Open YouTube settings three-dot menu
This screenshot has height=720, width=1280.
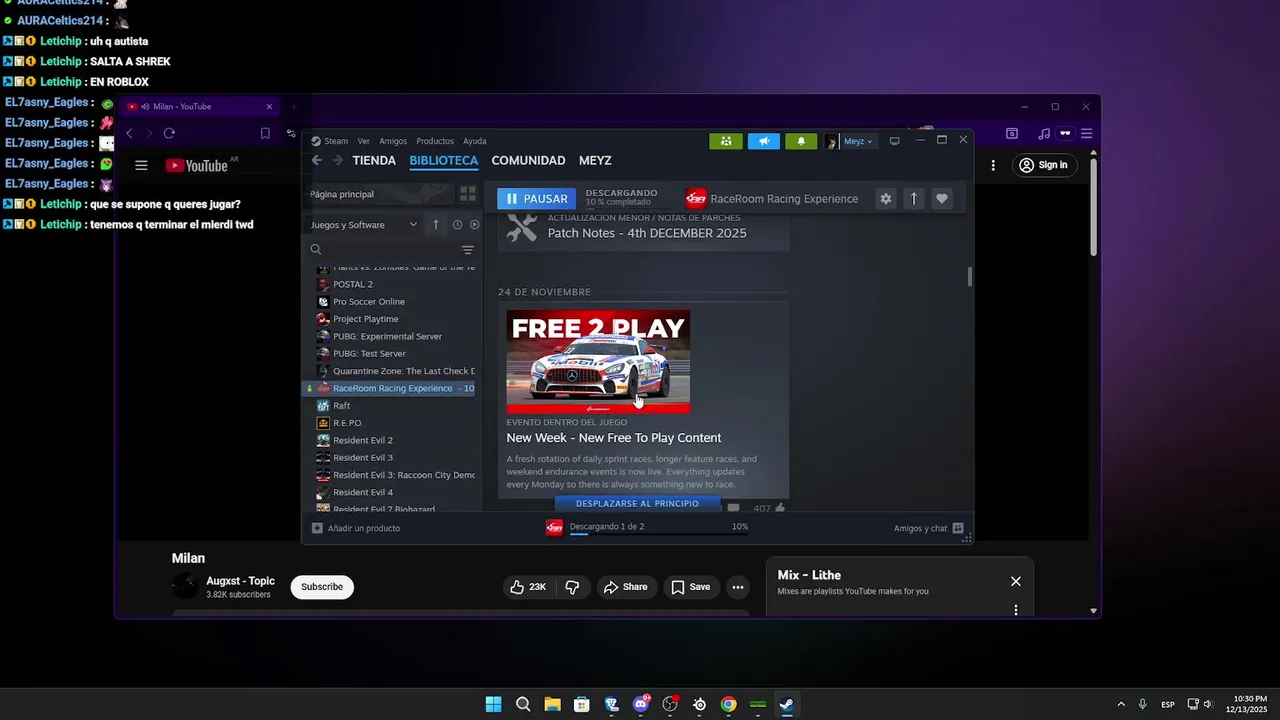tap(993, 165)
